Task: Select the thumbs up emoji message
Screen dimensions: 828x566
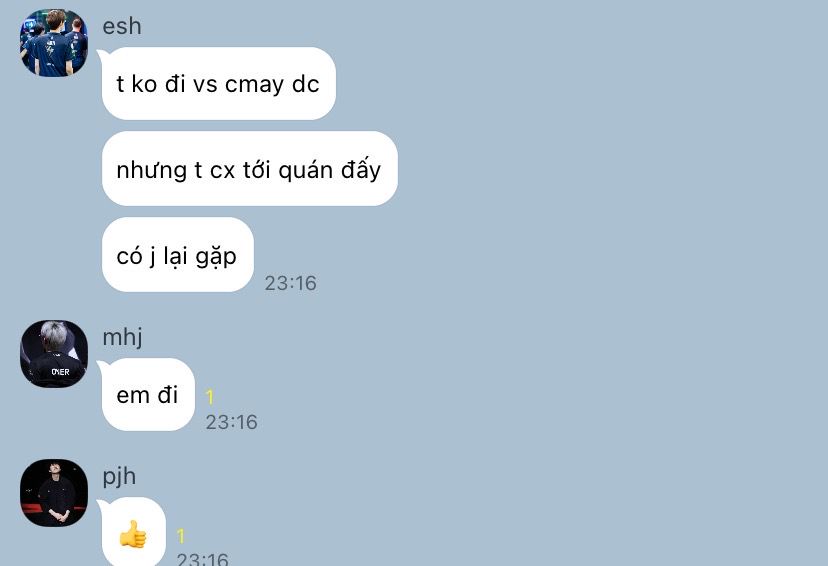Action: 134,532
